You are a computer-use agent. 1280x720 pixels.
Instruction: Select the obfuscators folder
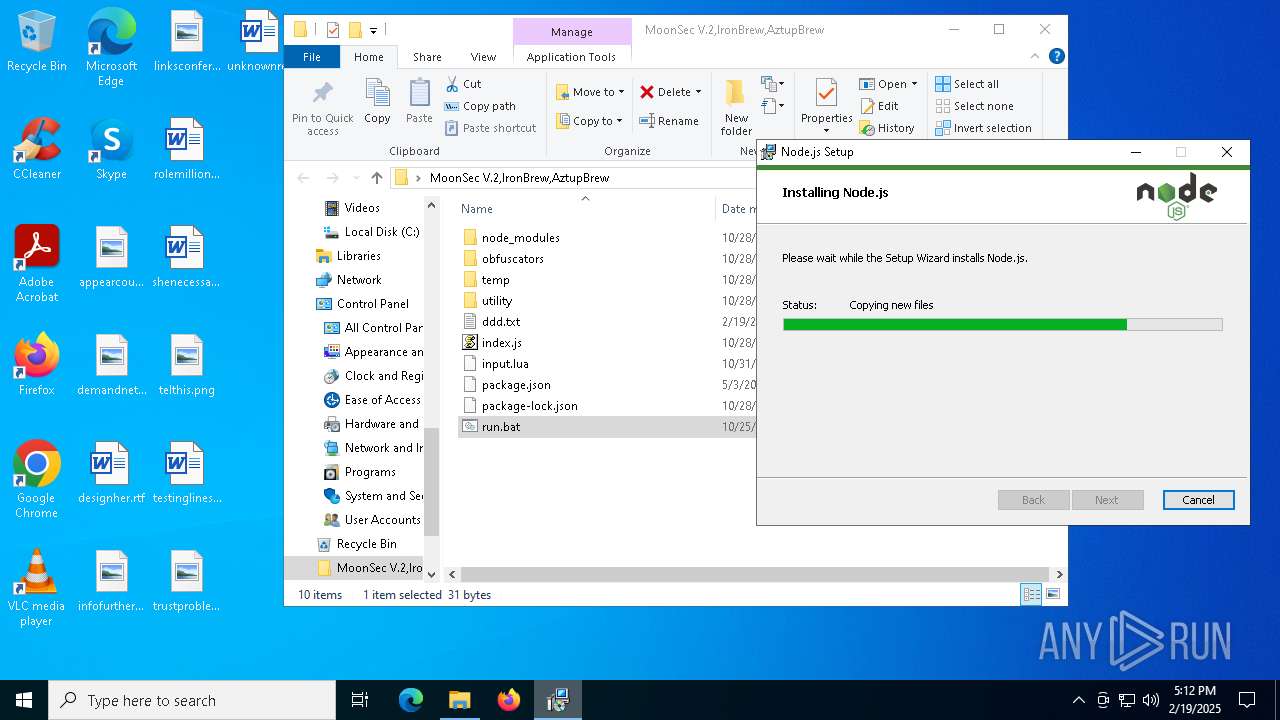[512, 258]
